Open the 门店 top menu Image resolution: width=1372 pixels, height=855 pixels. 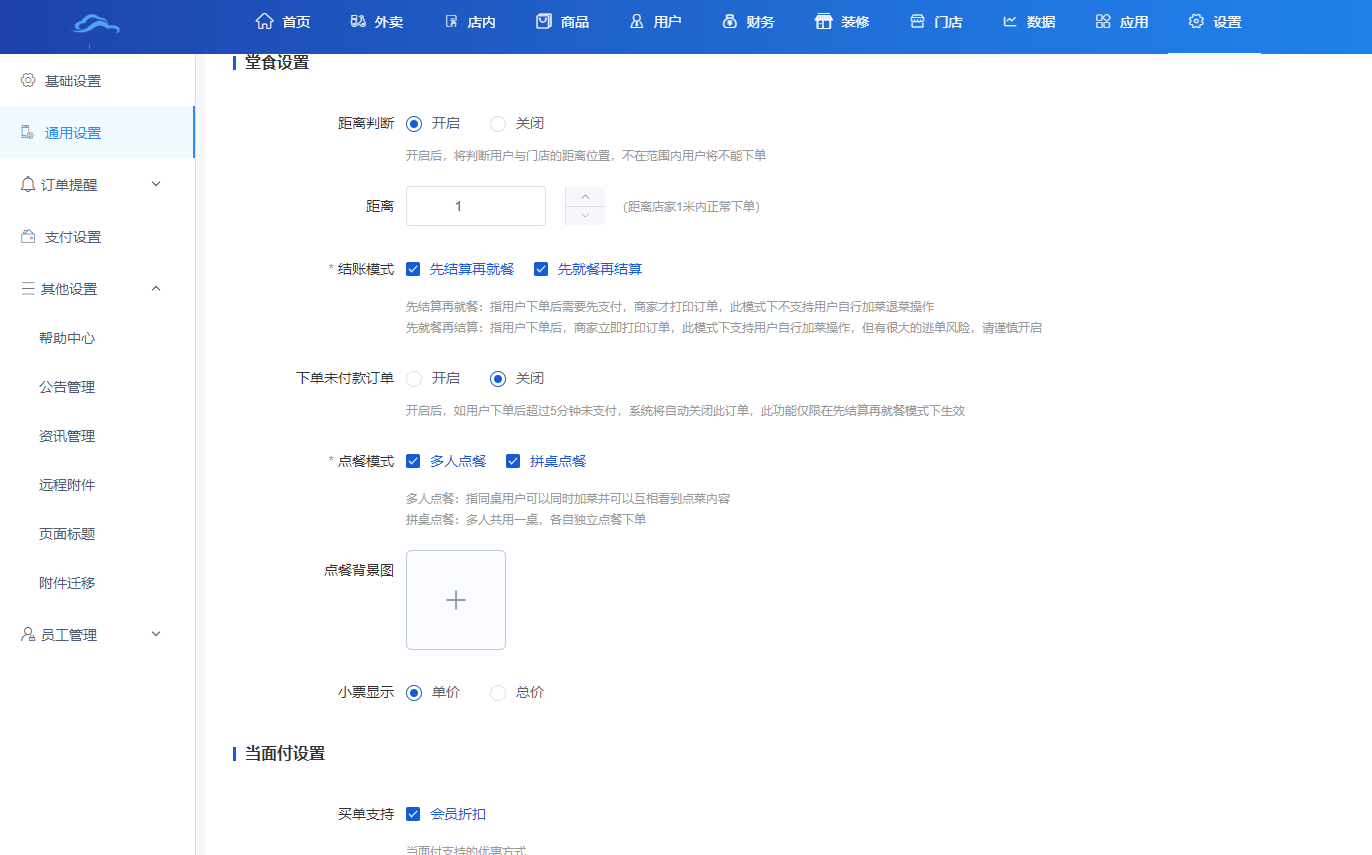pyautogui.click(x=936, y=22)
